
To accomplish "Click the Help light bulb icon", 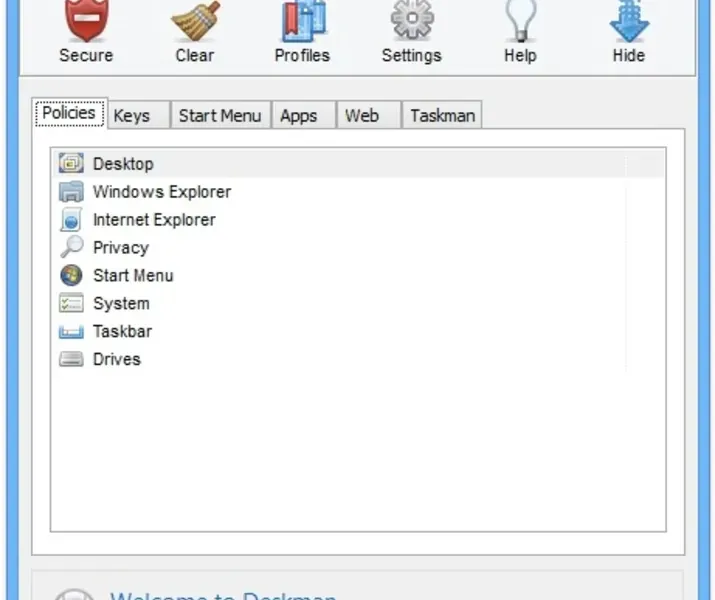I will (x=520, y=20).
